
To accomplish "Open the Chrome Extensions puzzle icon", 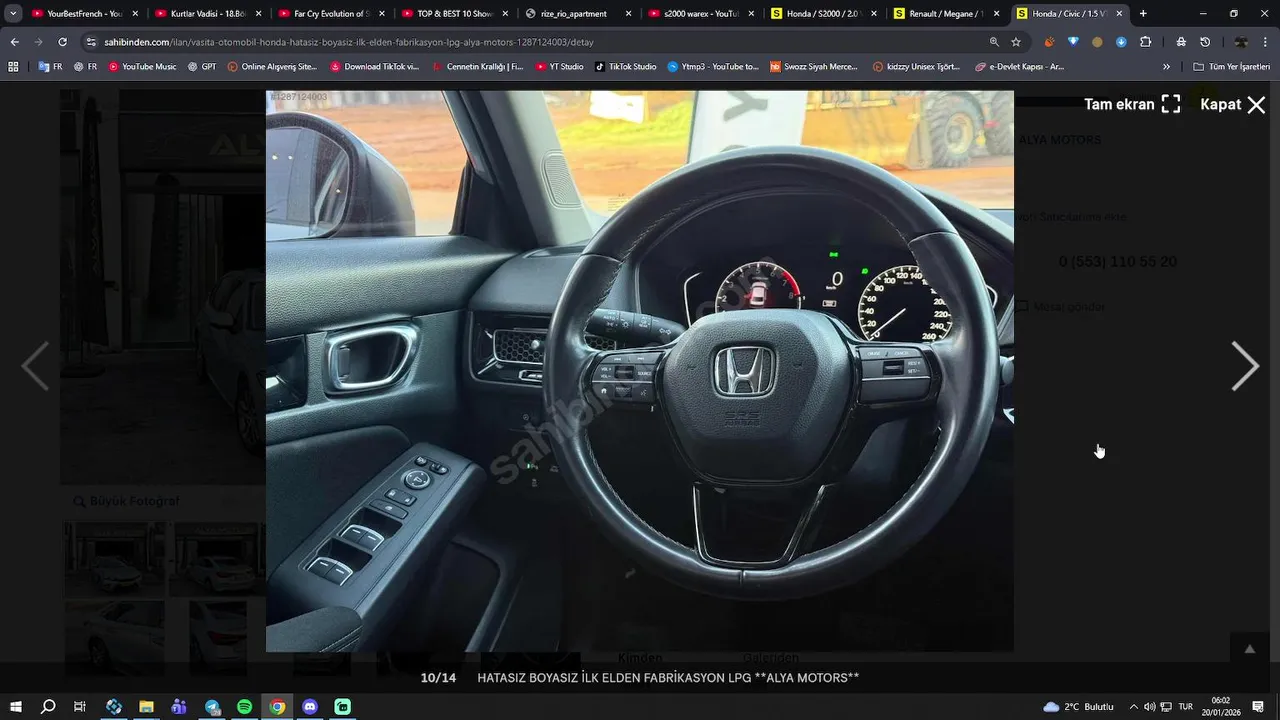I will point(1146,42).
